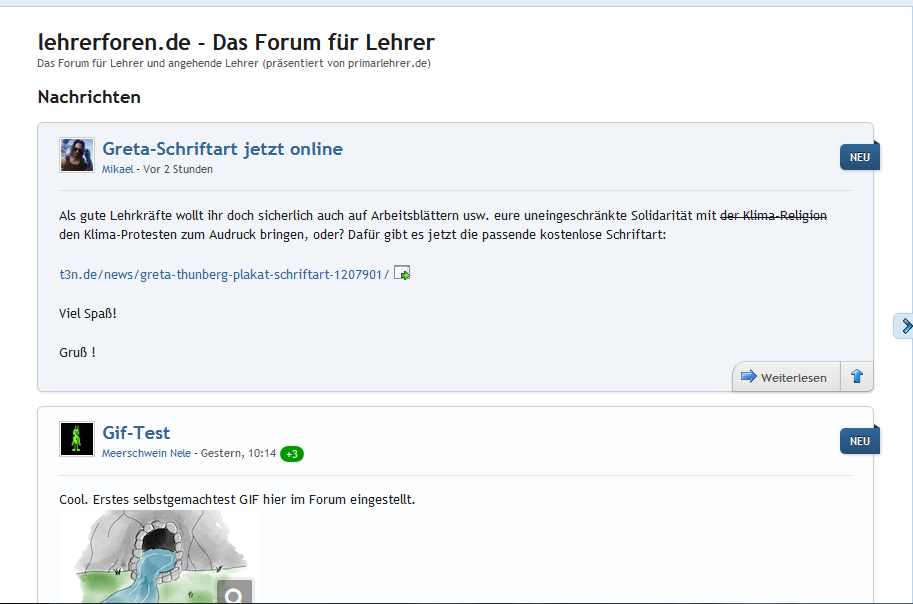Open 'Greta-Schriftart jetzt online' article title

222,149
